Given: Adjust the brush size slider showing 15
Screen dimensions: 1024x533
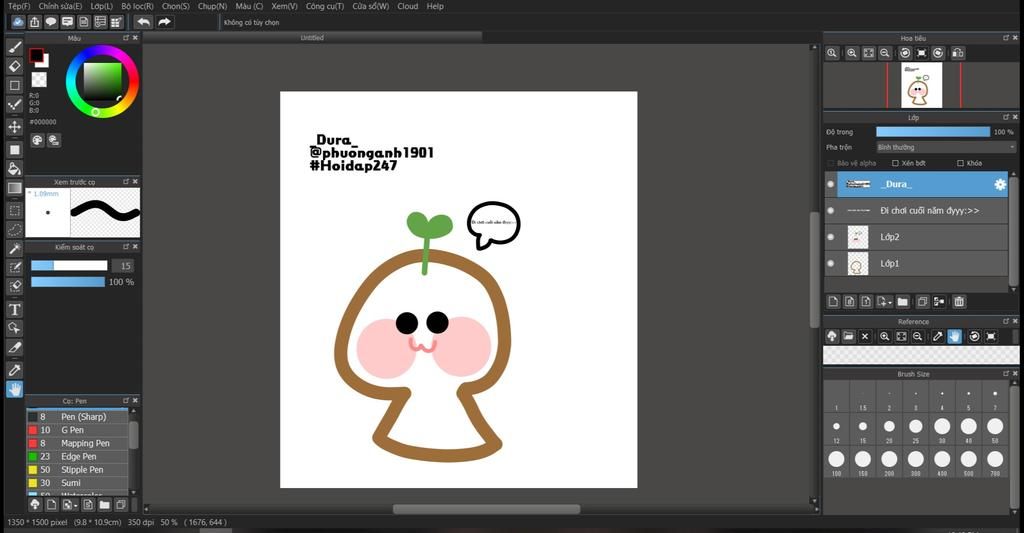Looking at the screenshot, I should pos(69,266).
